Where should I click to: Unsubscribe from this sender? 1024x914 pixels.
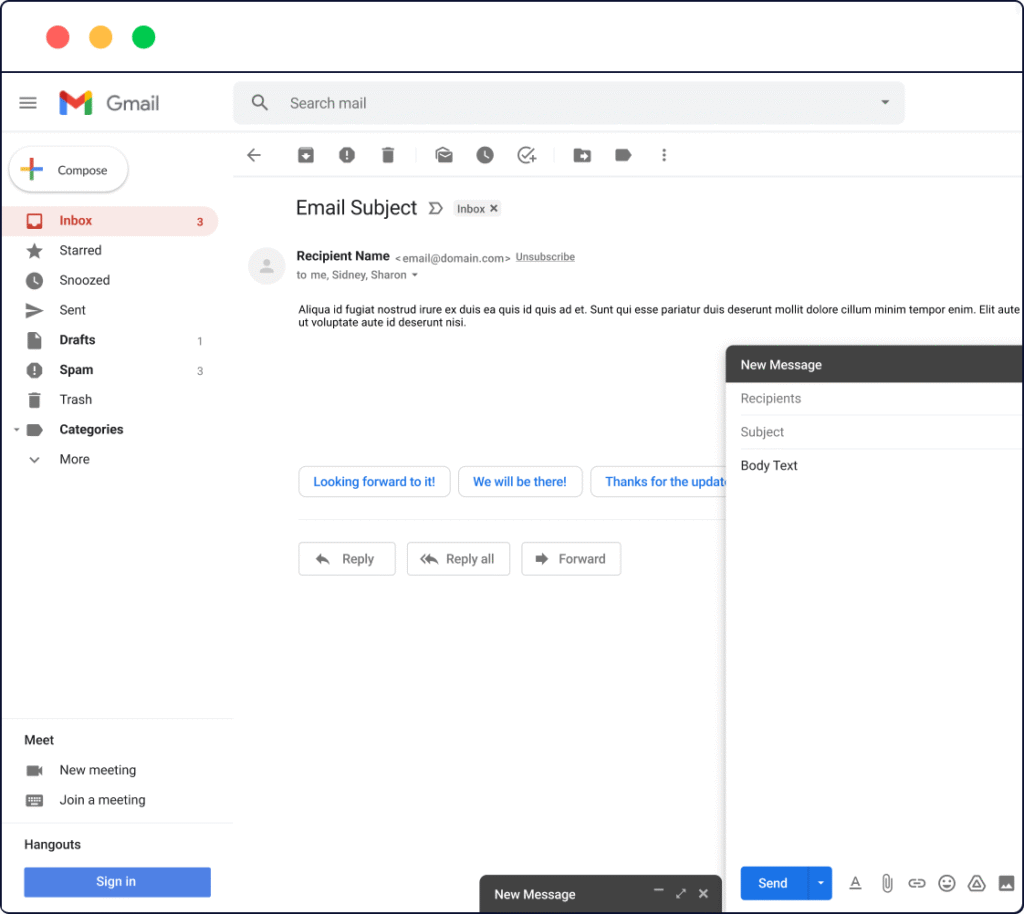click(545, 256)
